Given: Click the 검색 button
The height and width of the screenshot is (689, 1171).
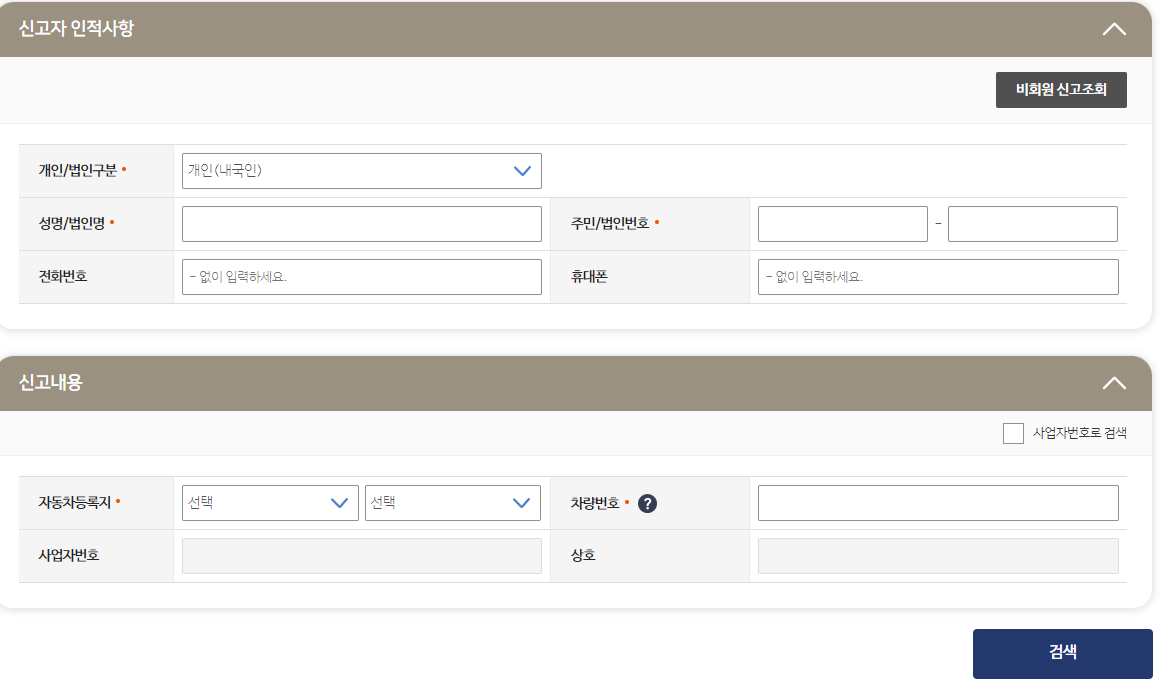Looking at the screenshot, I should (x=1062, y=653).
